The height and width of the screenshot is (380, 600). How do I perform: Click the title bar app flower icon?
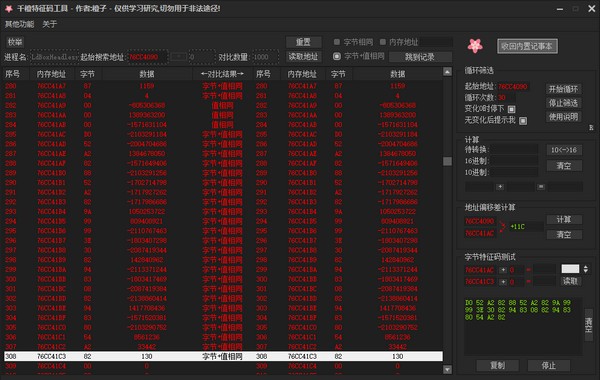[9, 8]
